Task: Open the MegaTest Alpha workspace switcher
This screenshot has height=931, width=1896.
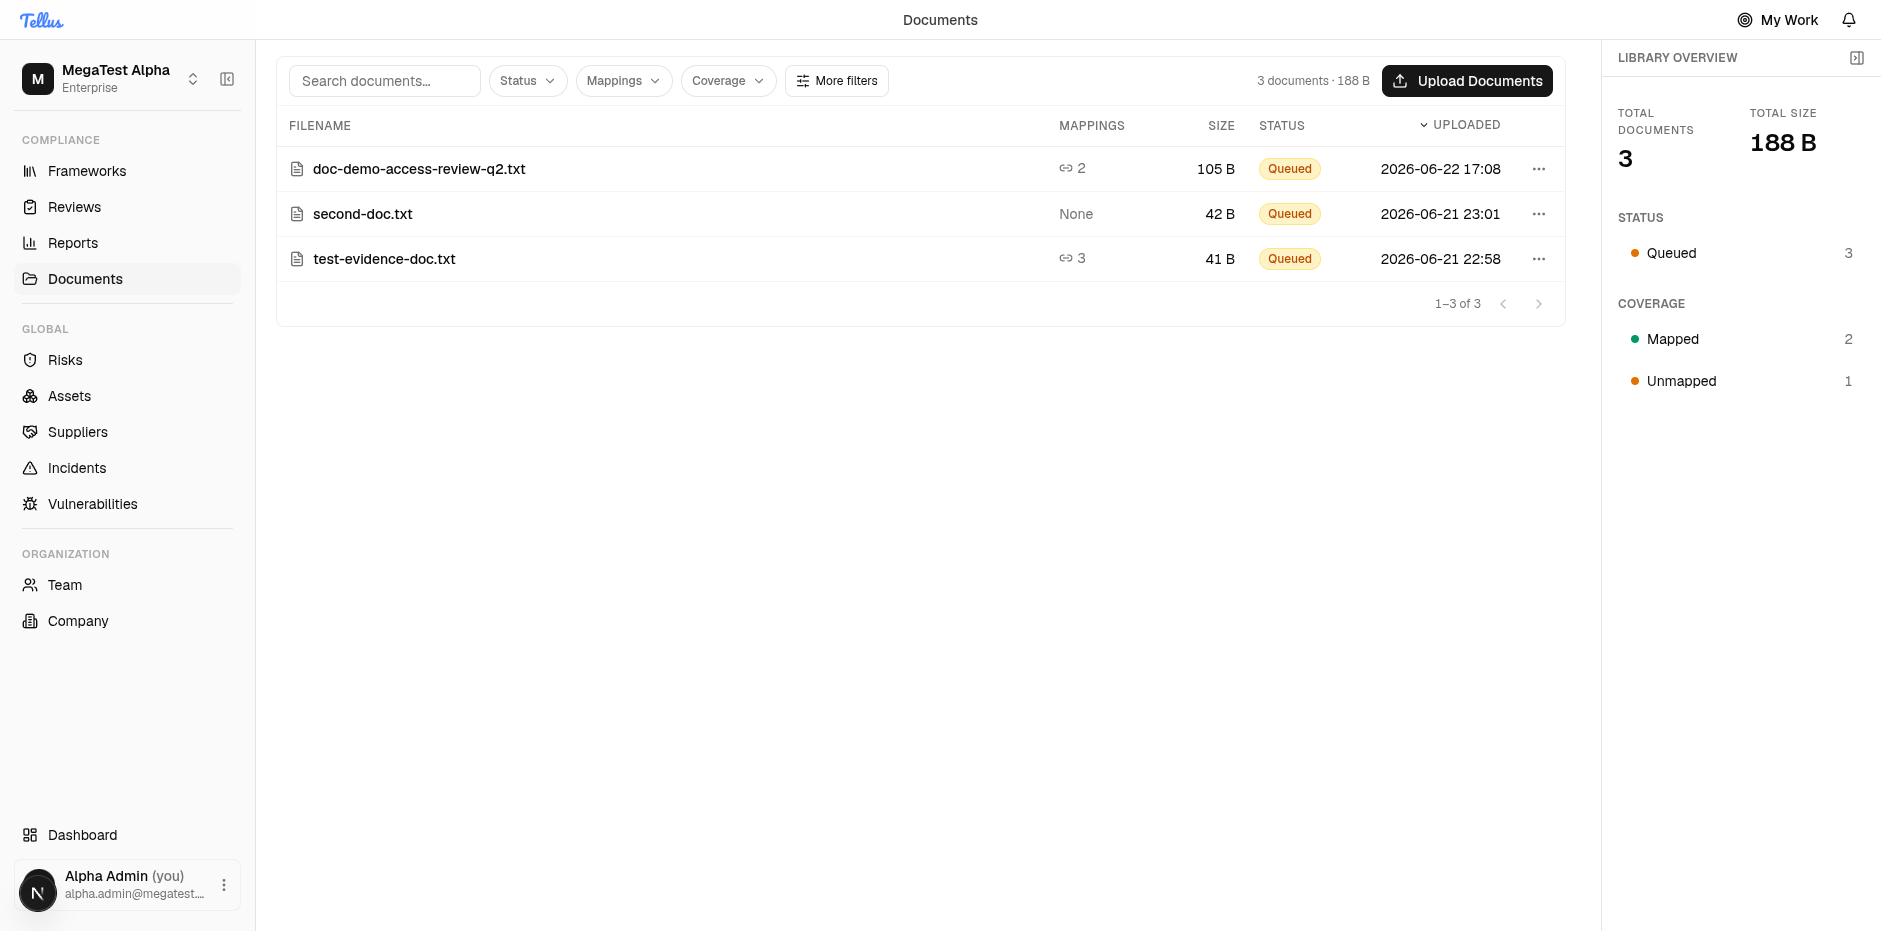Action: (193, 79)
